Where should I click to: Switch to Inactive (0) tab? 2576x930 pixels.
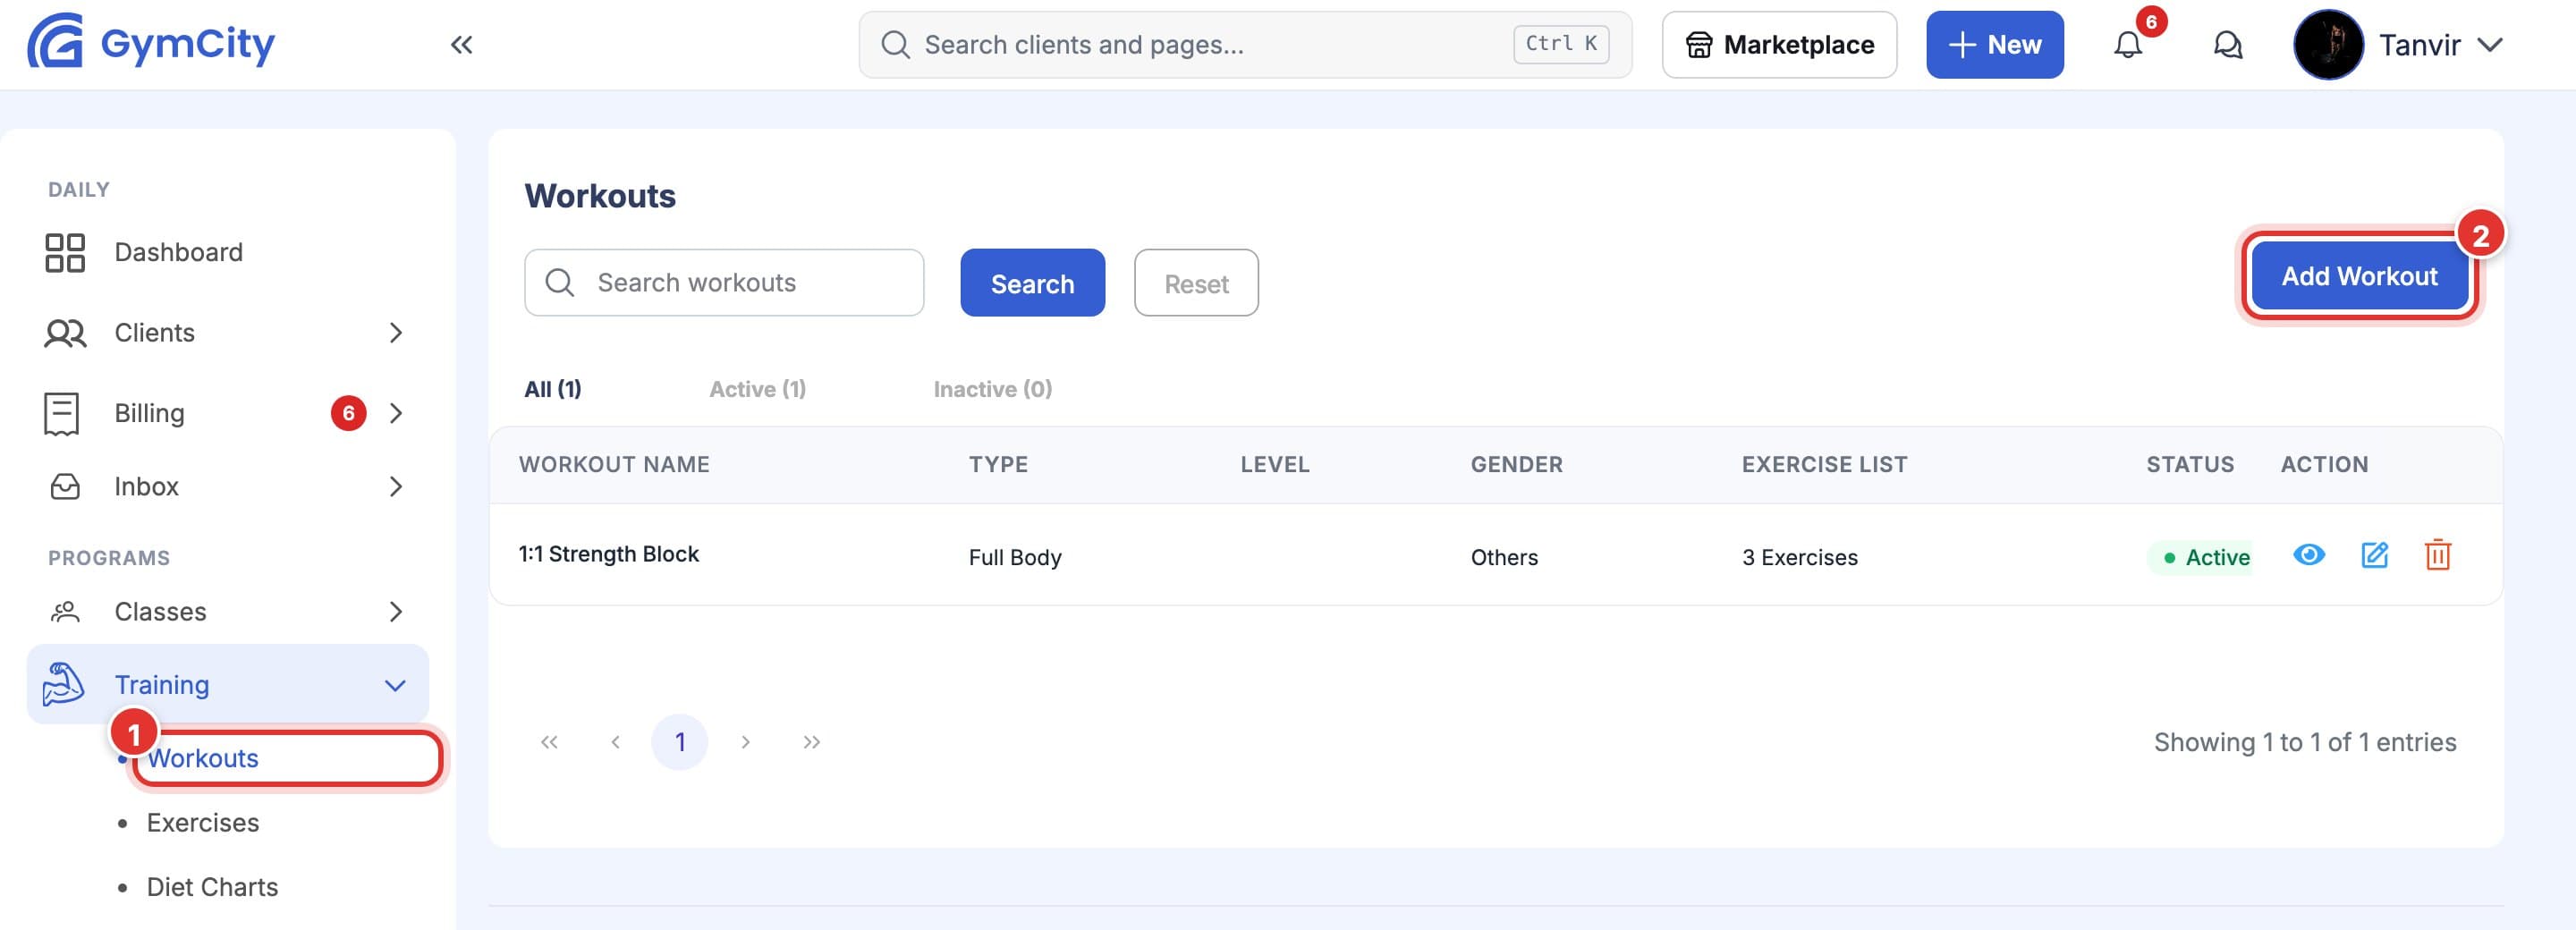coord(992,389)
